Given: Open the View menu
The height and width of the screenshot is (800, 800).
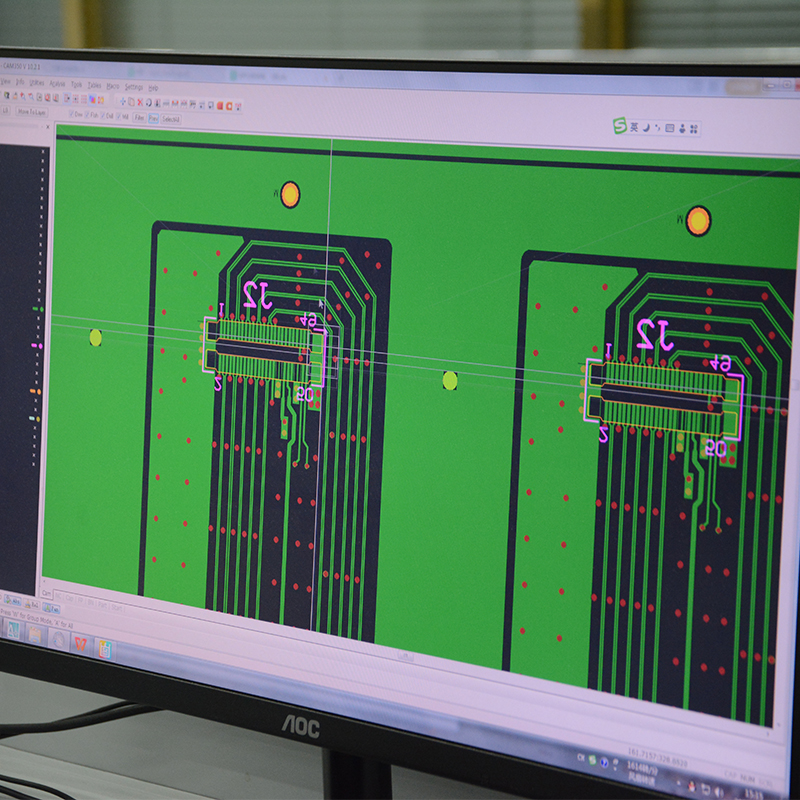Looking at the screenshot, I should pos(6,81).
